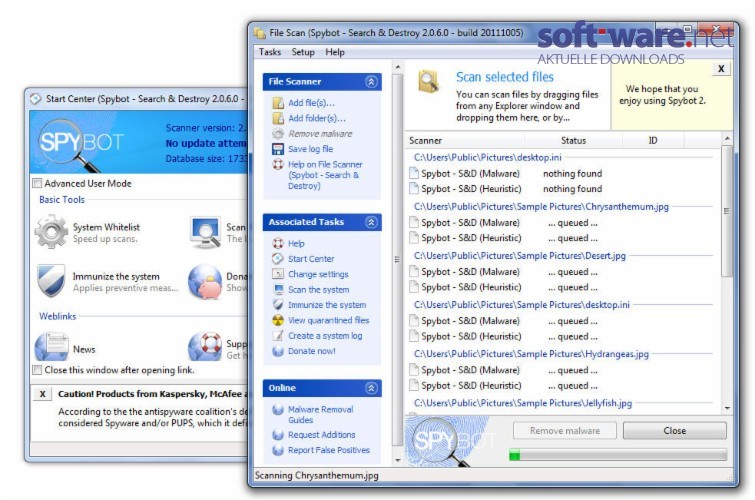Screen dimensions: 755x500
Task: Click the ID column header
Action: click(x=652, y=141)
